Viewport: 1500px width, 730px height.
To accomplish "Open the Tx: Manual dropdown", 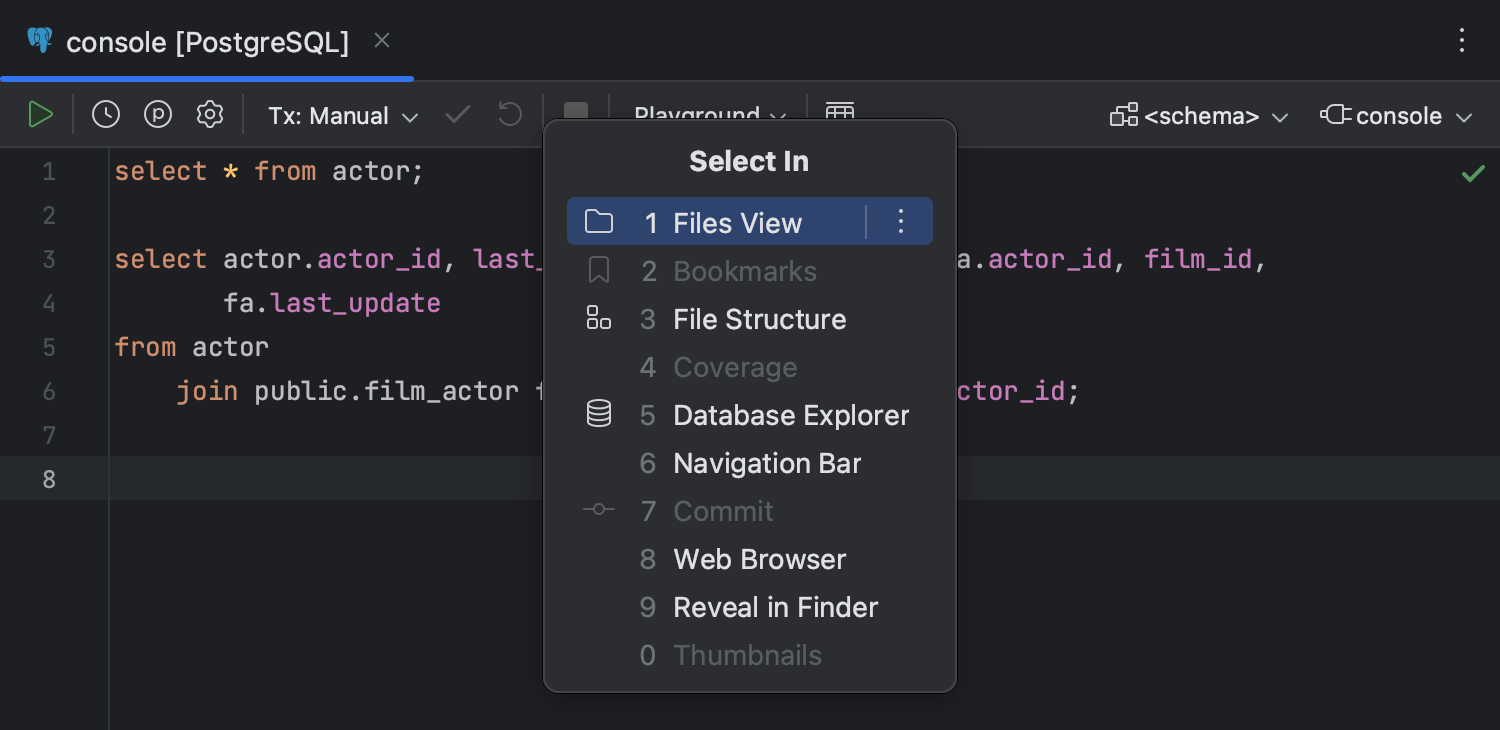I will pos(342,115).
